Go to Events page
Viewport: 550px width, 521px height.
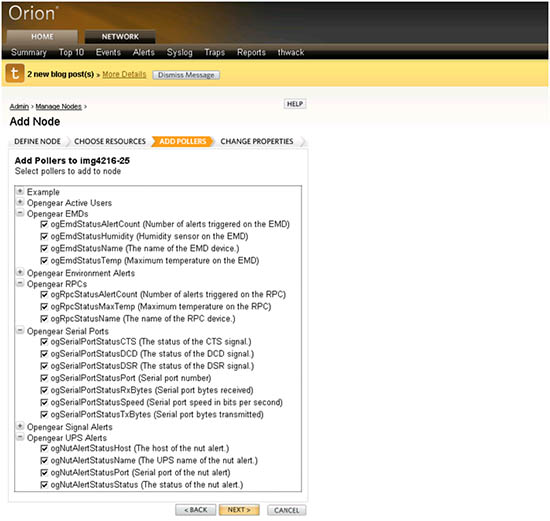108,52
